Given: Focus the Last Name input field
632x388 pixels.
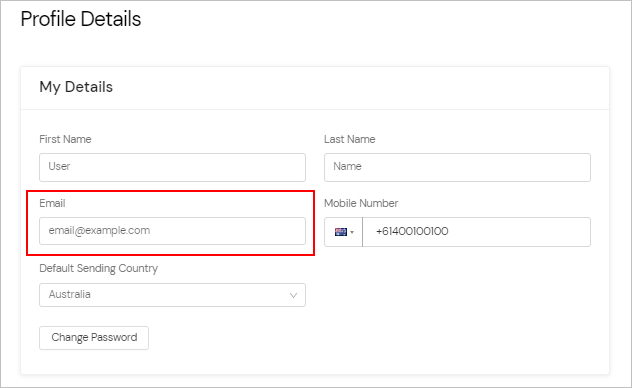Looking at the screenshot, I should (x=457, y=167).
